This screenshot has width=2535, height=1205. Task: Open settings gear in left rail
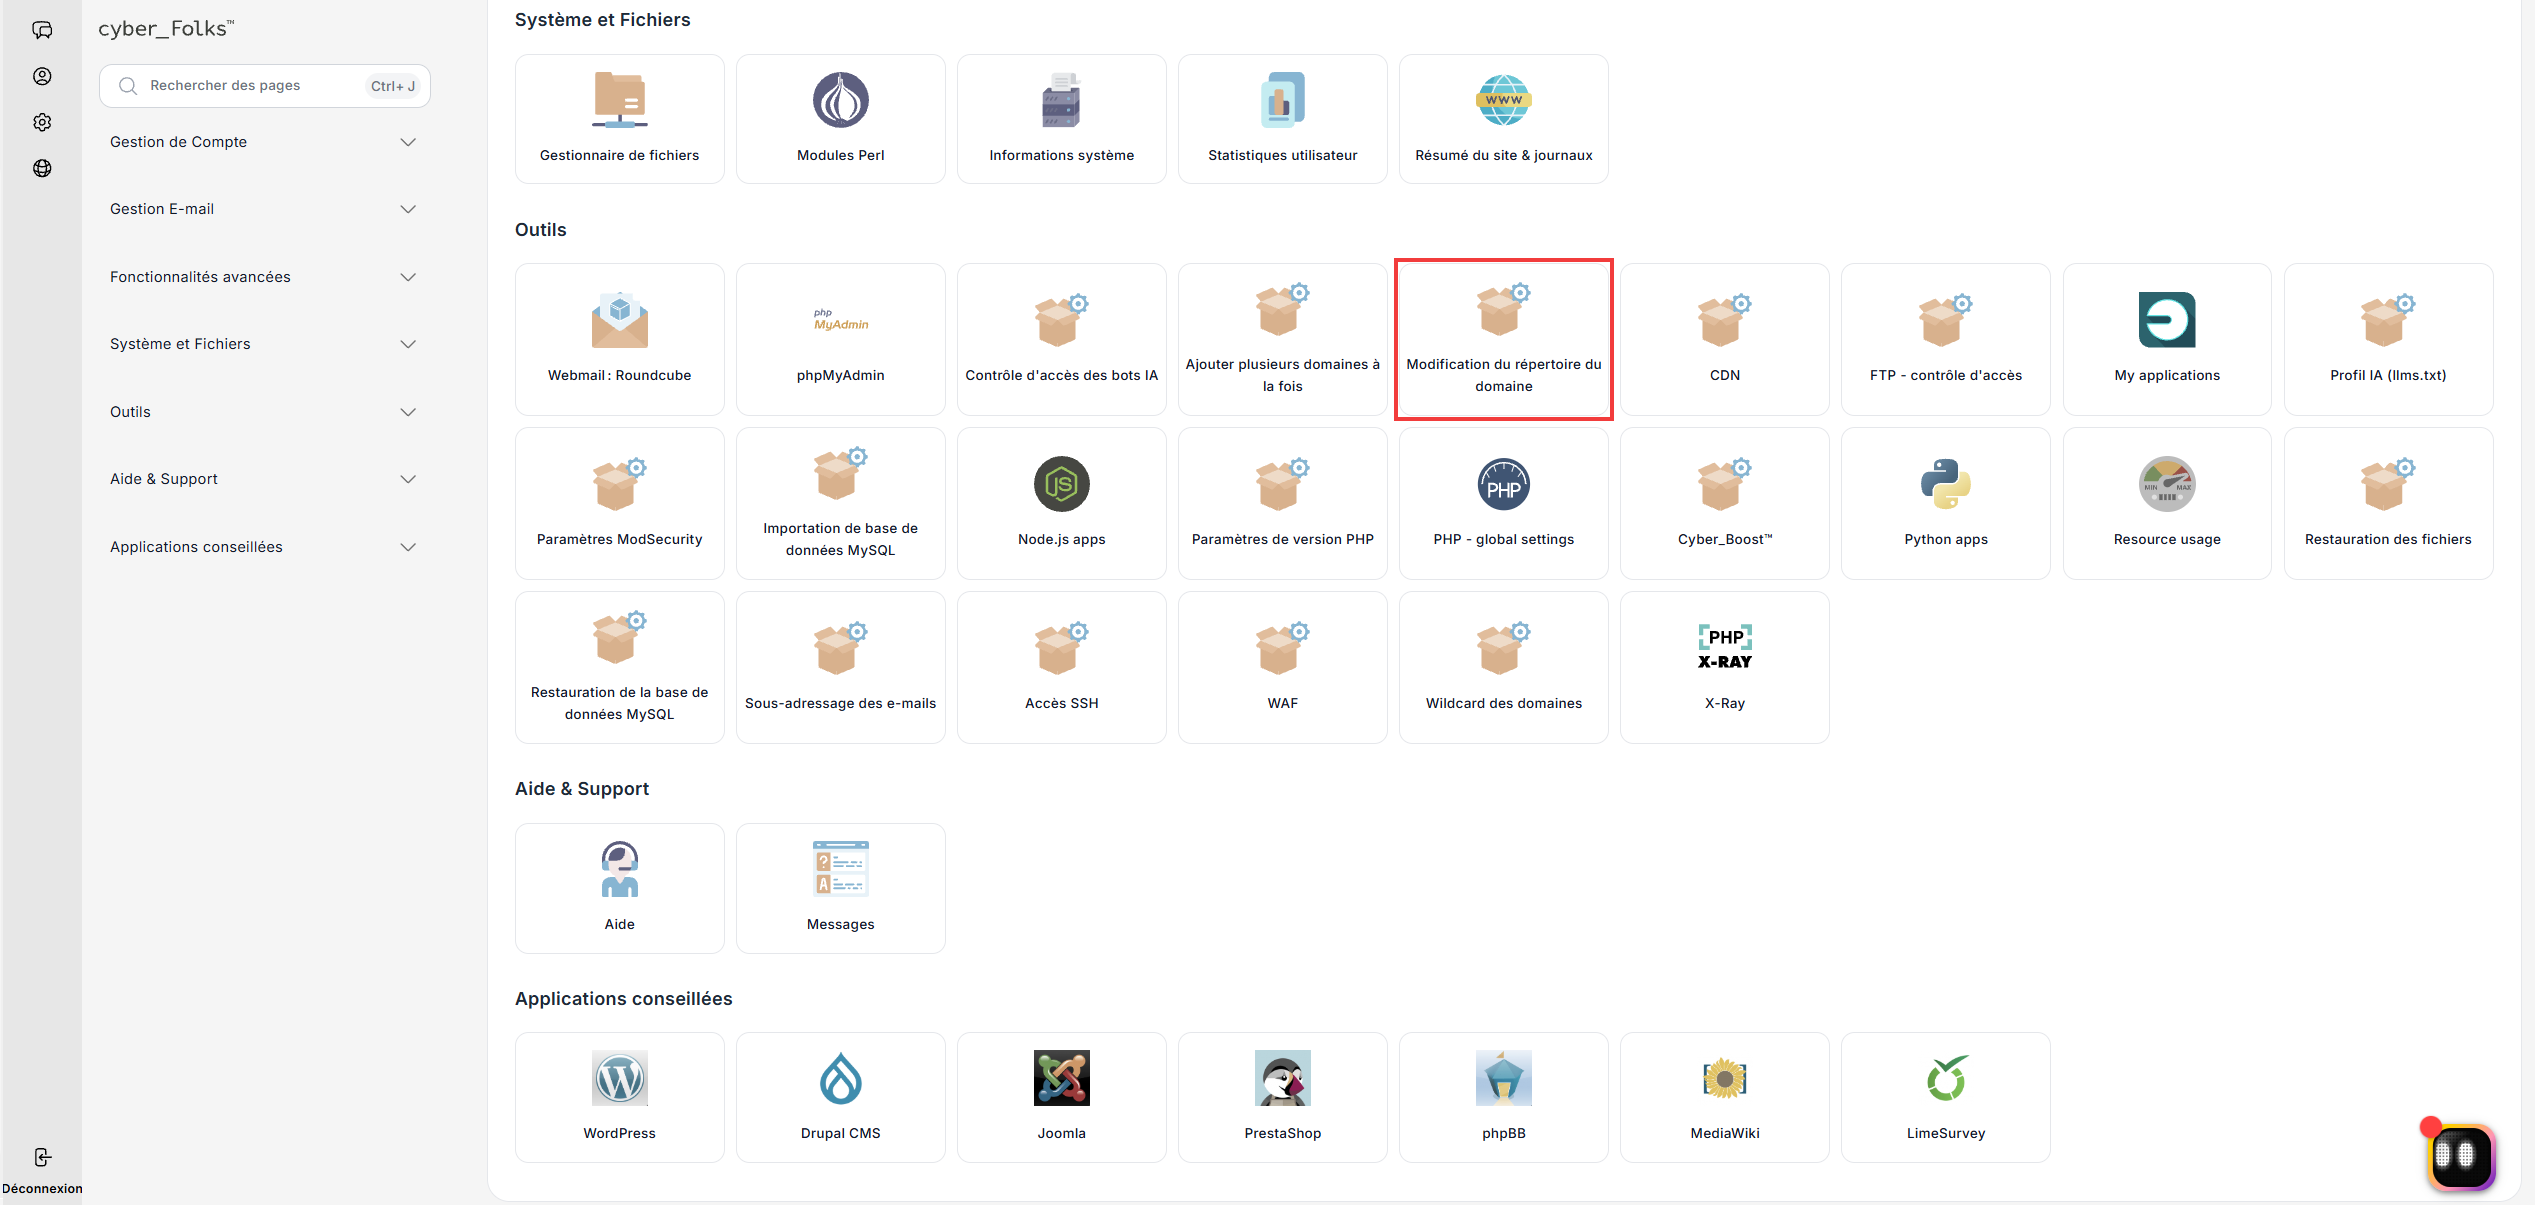coord(42,122)
